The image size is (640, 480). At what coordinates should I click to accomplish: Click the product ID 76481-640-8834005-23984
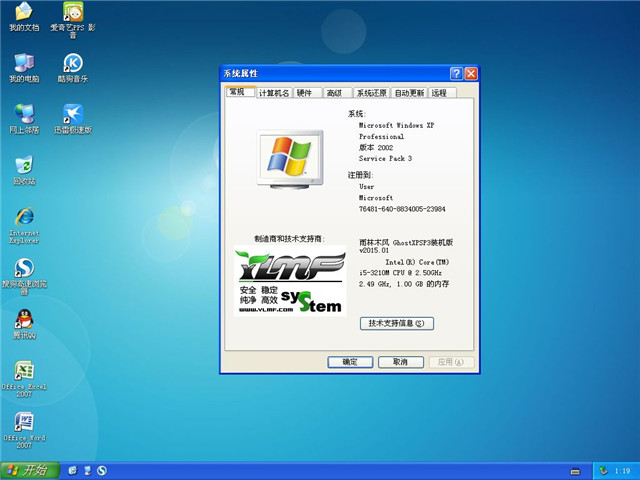pos(402,209)
